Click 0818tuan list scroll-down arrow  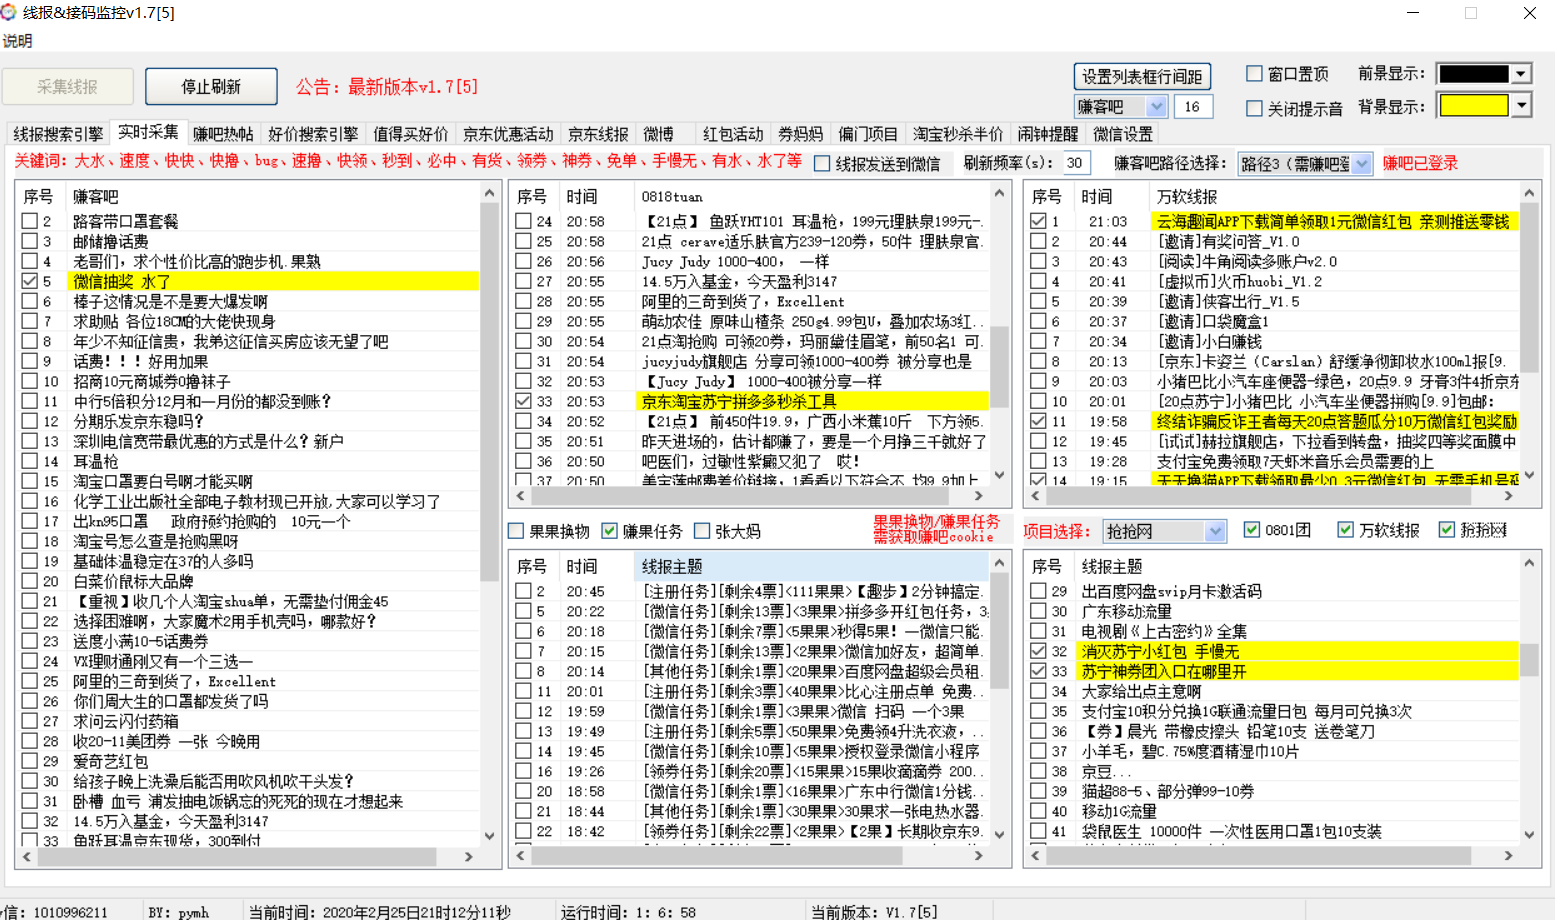[999, 476]
